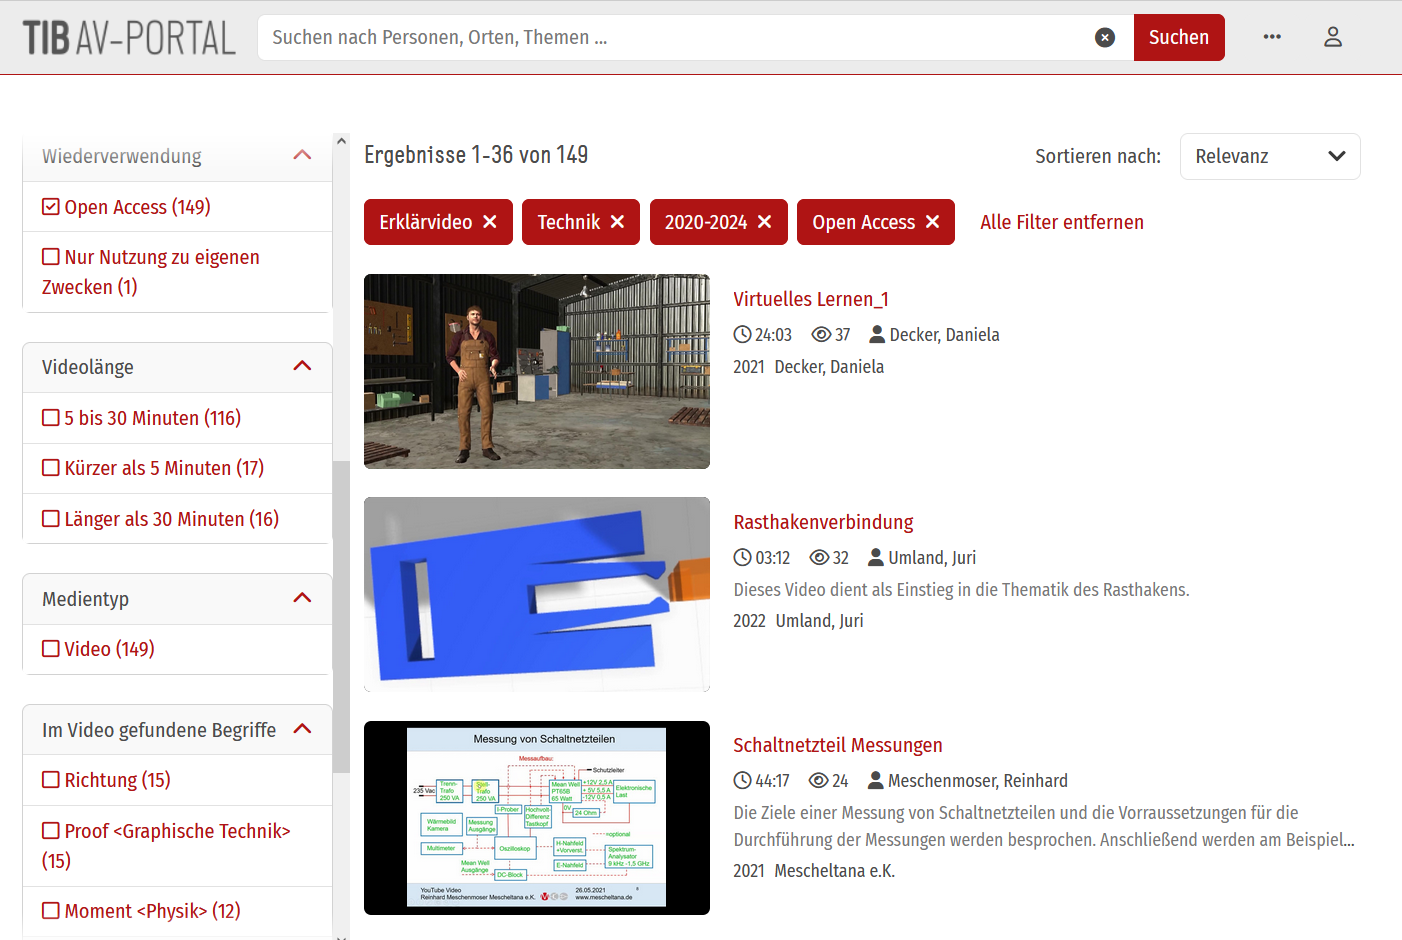Check the 5 bis 30 Minuten filter
Screen dimensions: 1402x940
(51, 418)
